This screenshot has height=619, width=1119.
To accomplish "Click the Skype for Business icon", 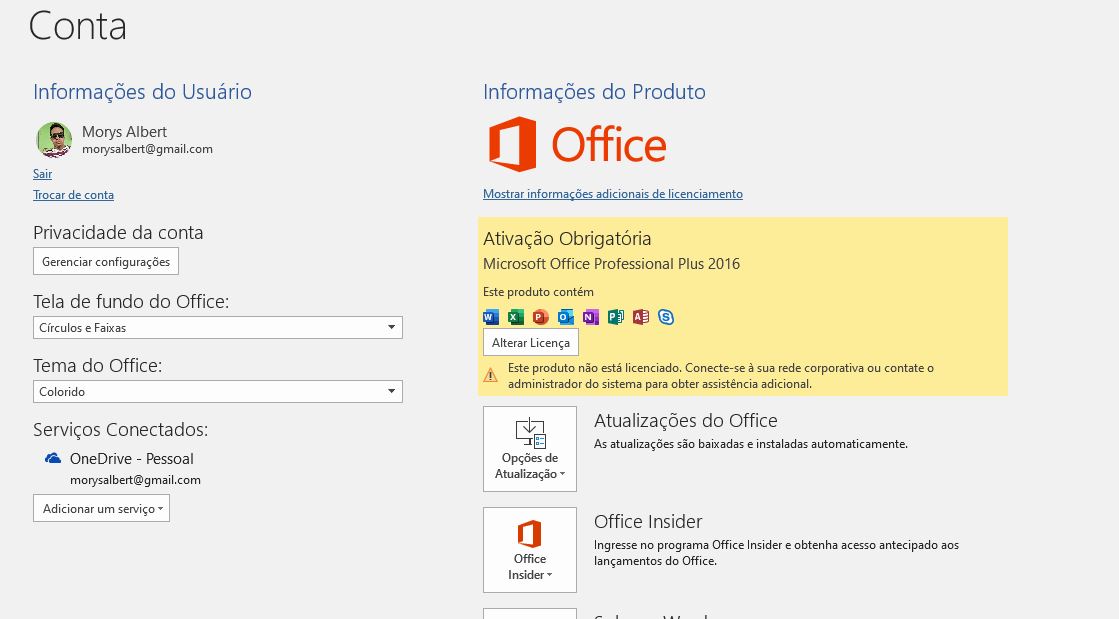I will [666, 317].
